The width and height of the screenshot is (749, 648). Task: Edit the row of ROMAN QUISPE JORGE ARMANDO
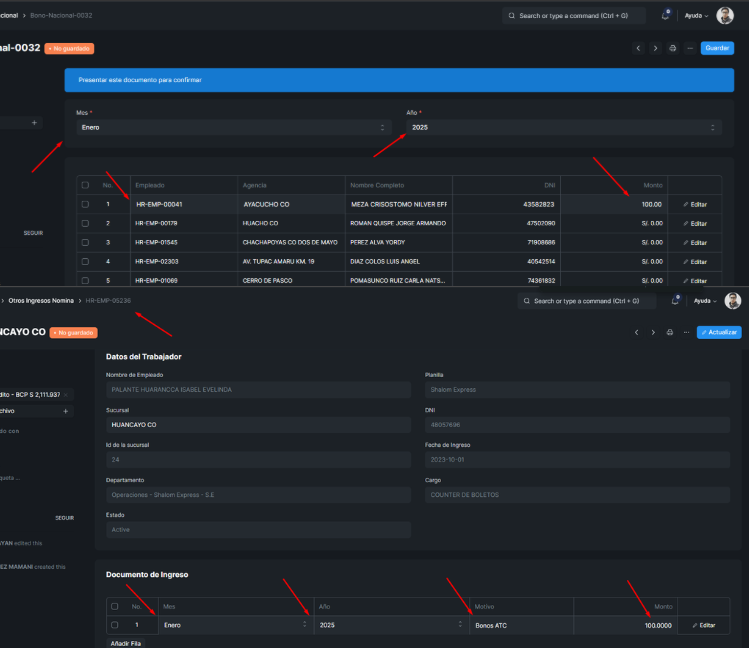[x=695, y=223]
